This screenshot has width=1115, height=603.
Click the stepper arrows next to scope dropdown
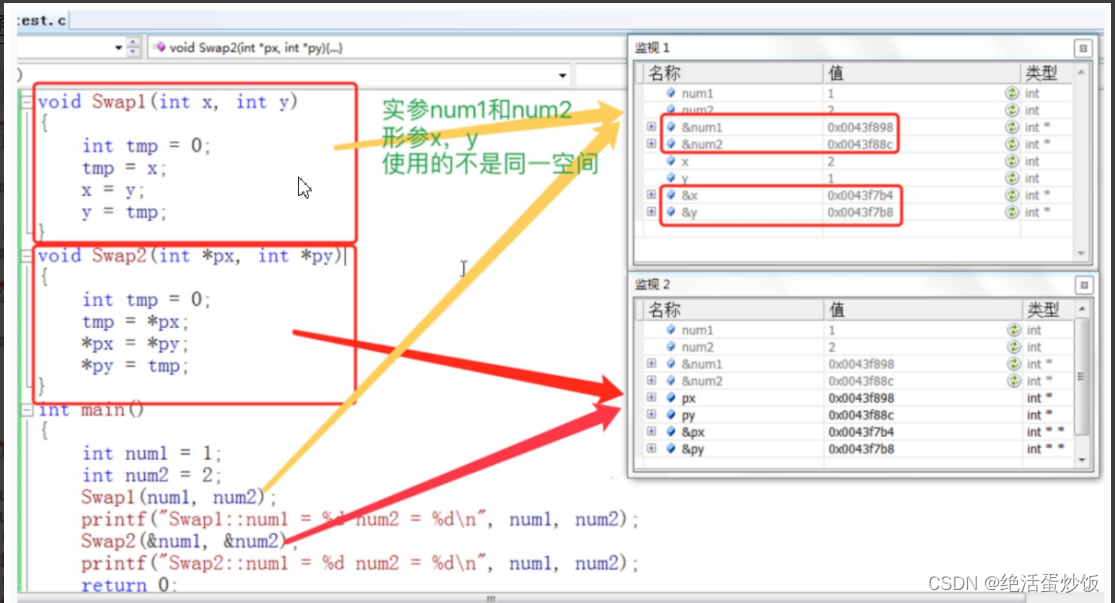133,48
